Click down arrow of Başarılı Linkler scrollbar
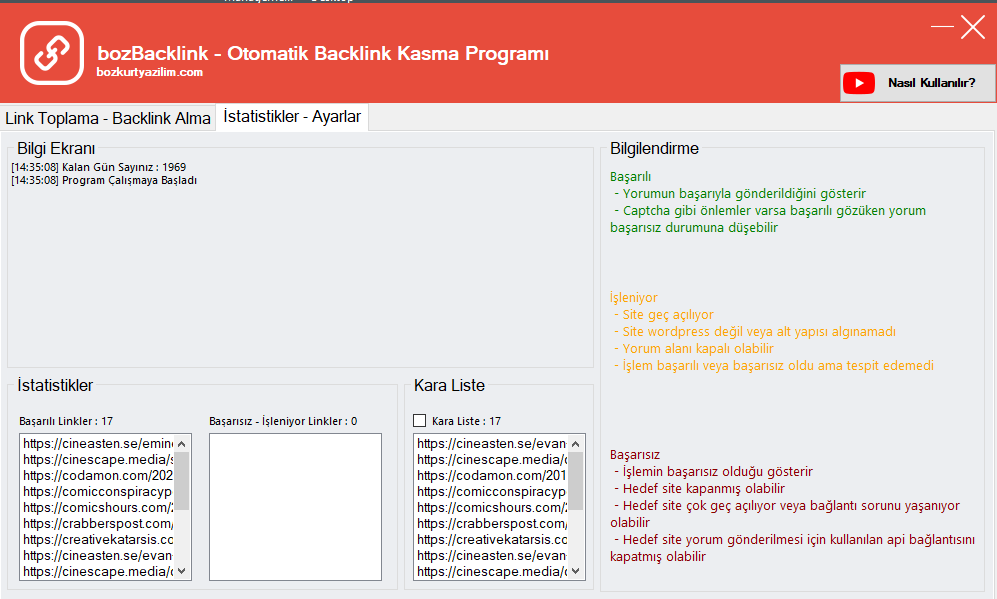Viewport: 997px width, 599px height. click(182, 570)
